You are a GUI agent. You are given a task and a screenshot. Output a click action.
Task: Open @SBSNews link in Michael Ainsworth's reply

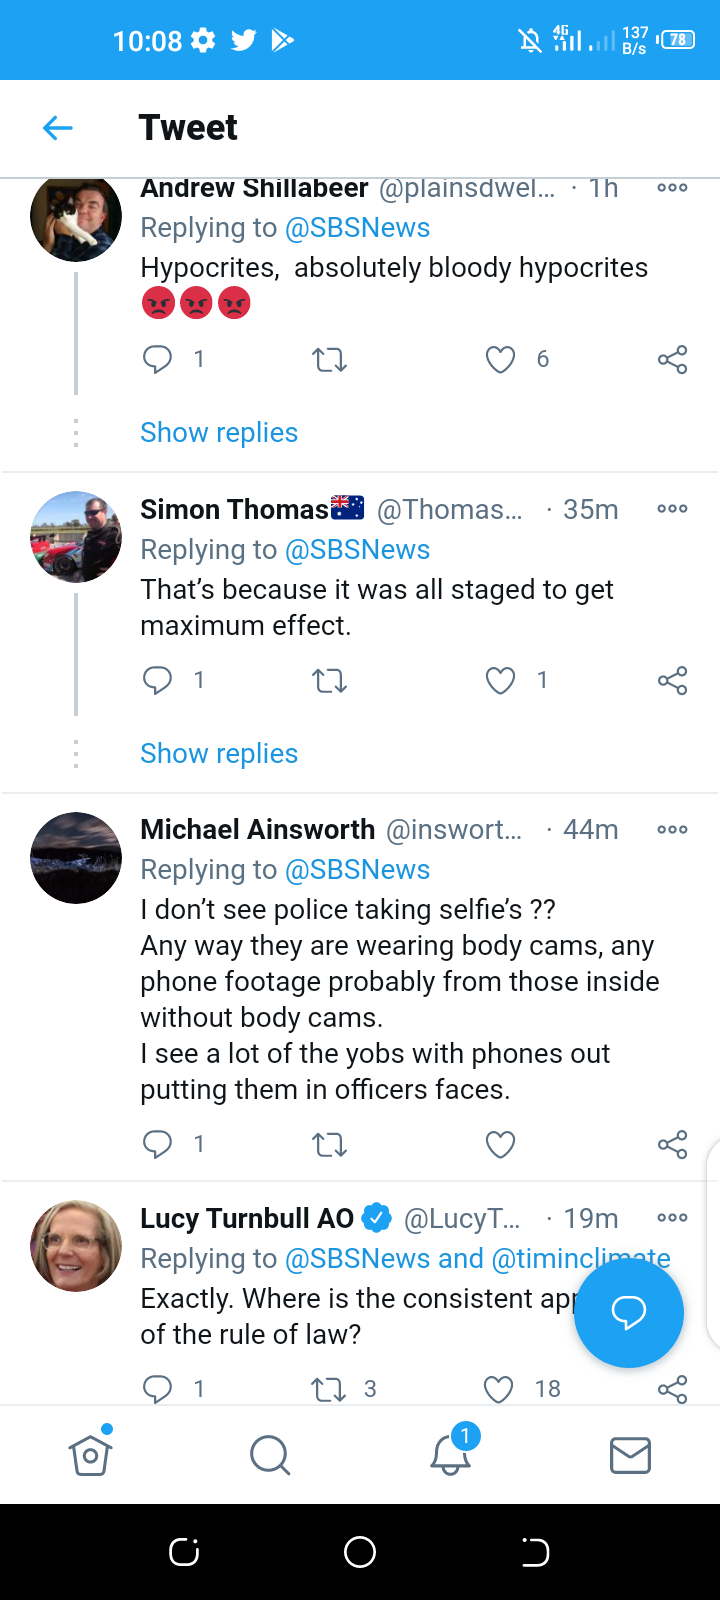click(357, 870)
